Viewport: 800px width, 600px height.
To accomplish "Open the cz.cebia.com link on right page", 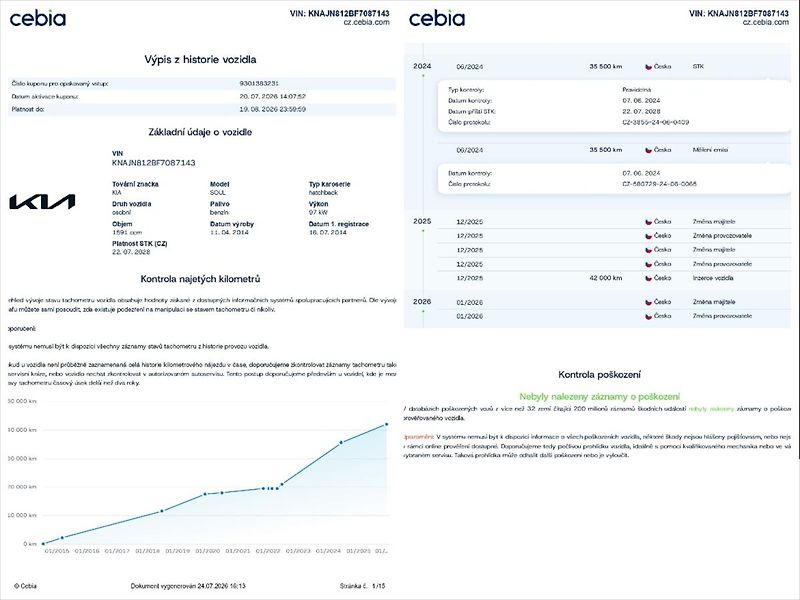I will (x=766, y=22).
